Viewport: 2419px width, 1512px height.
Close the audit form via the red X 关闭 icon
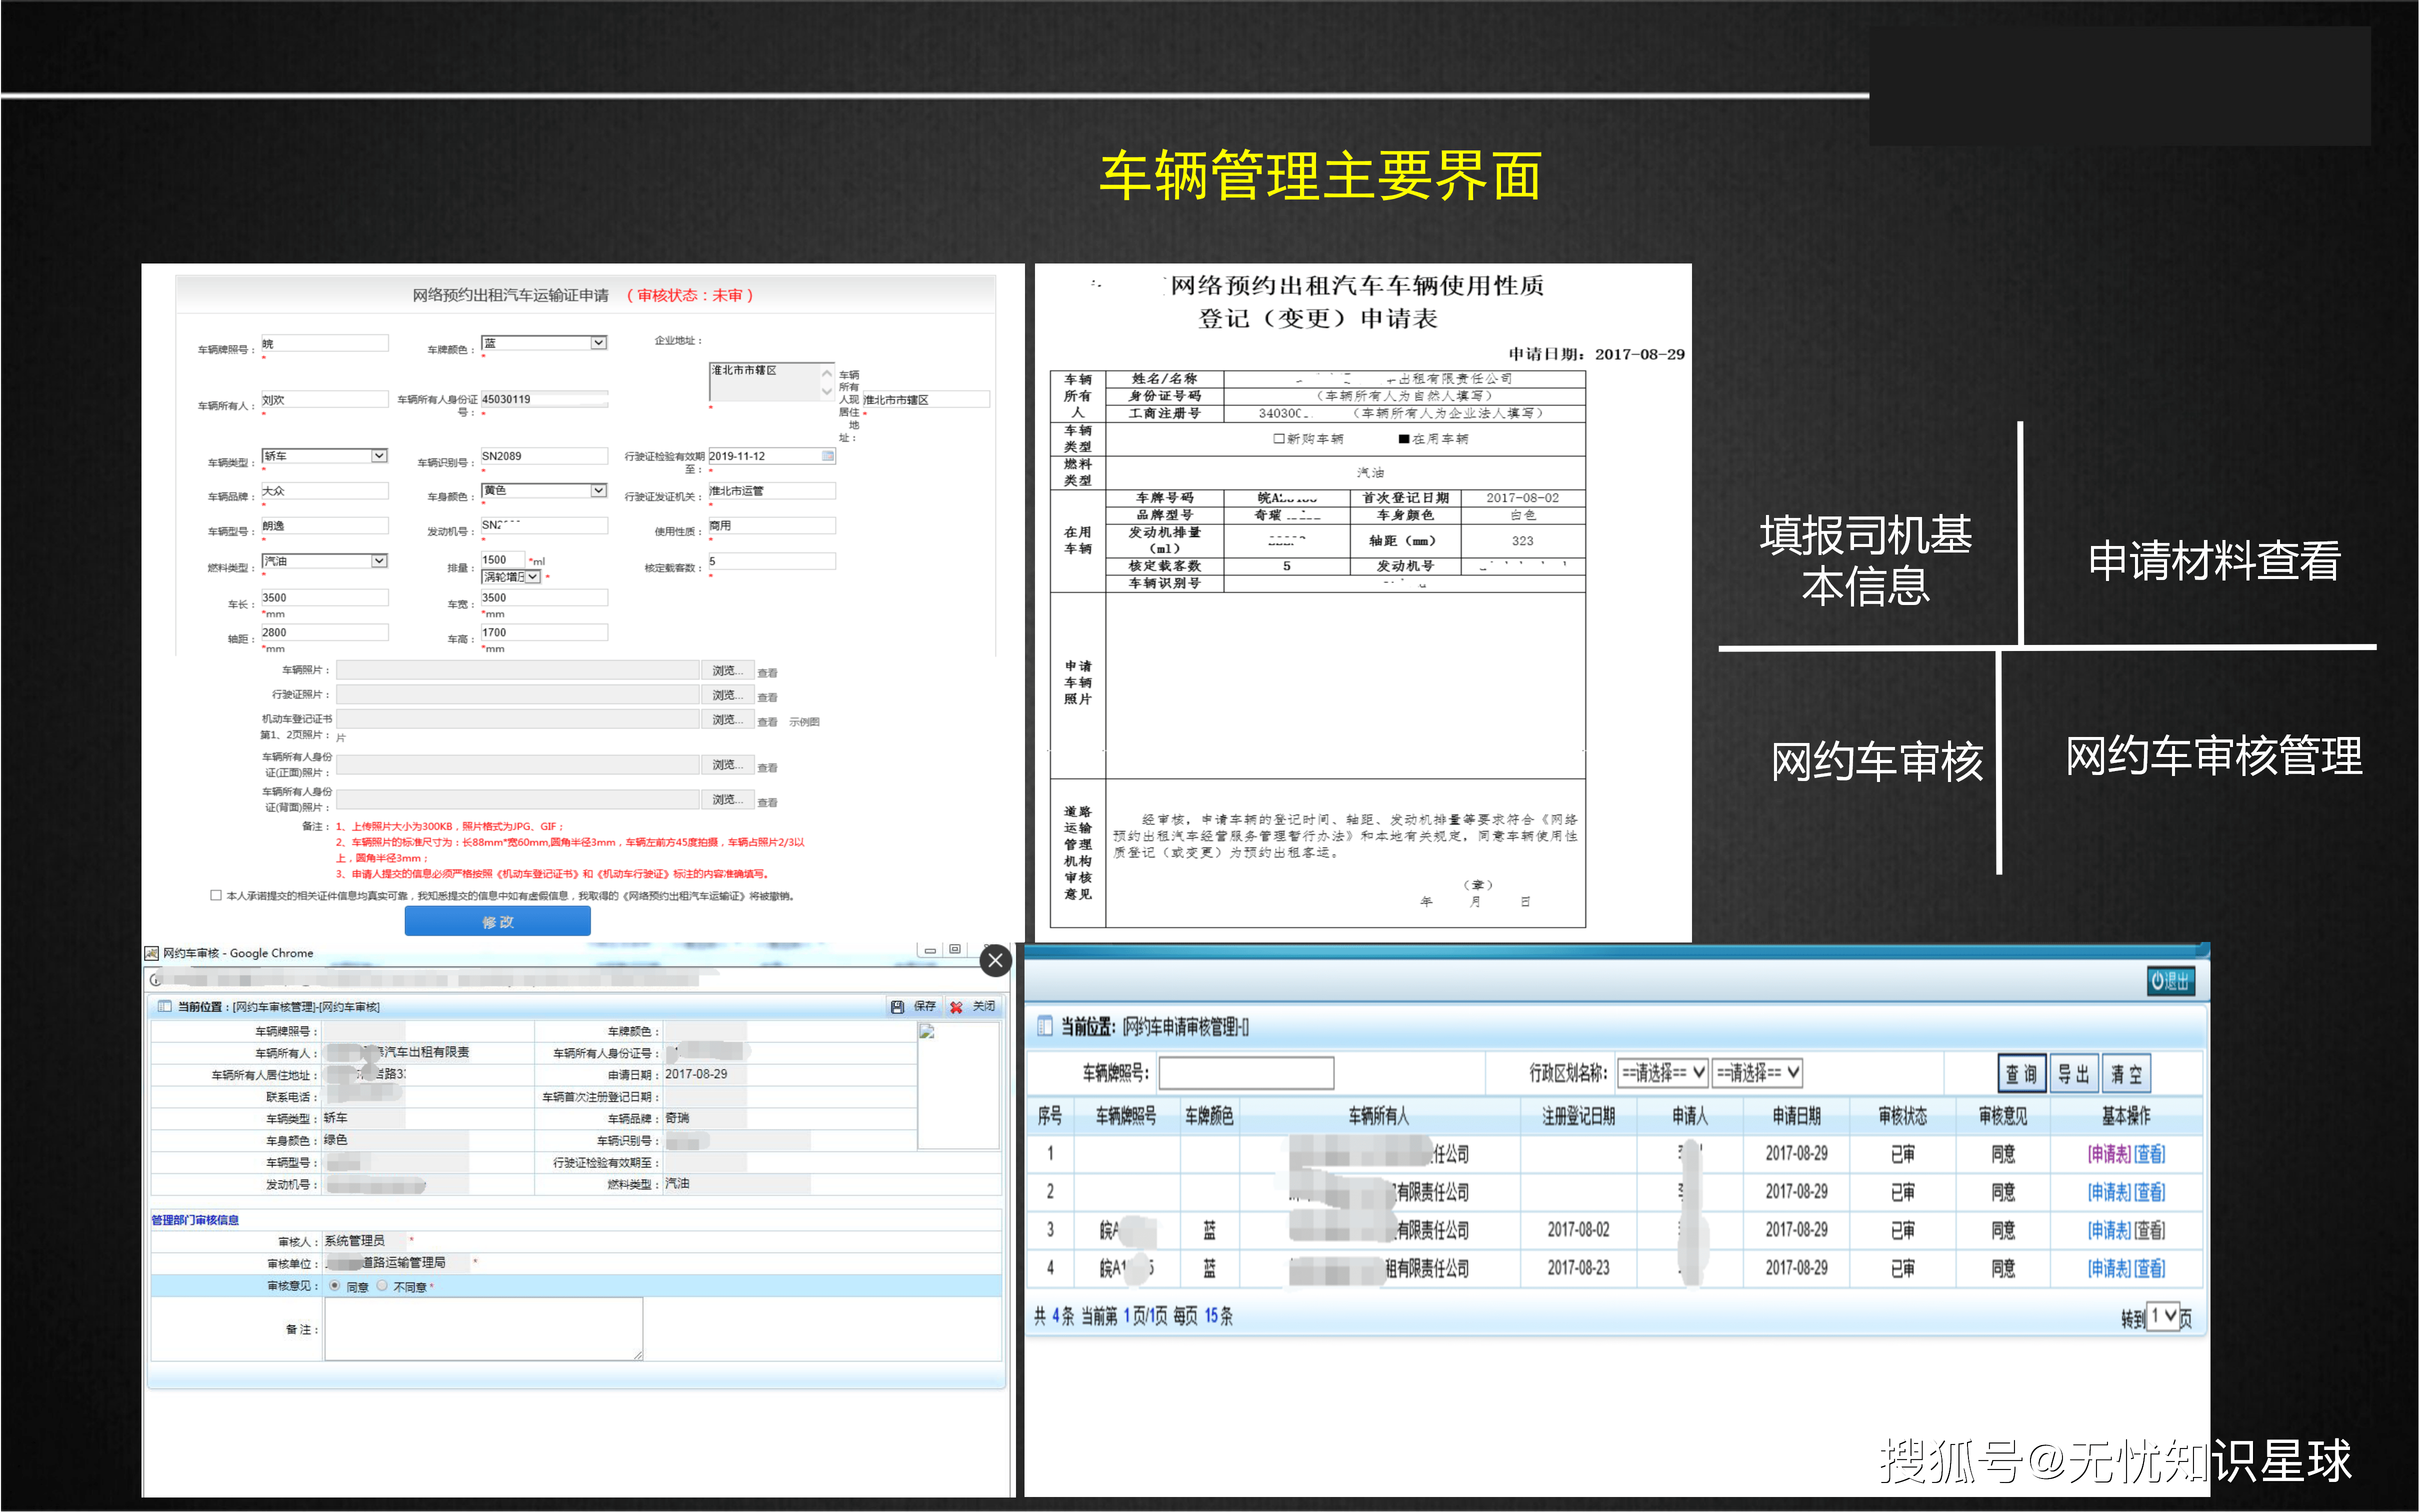click(x=956, y=1006)
